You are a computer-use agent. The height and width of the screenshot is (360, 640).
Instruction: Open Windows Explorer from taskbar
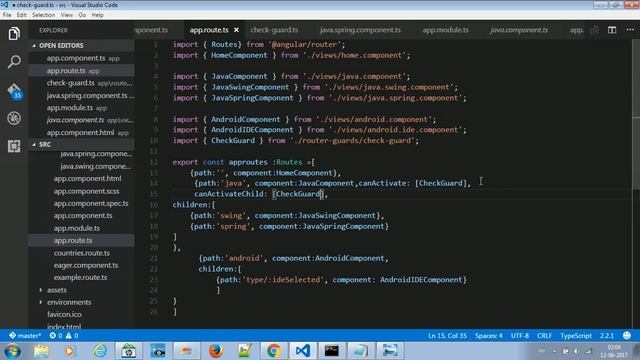pos(41,351)
